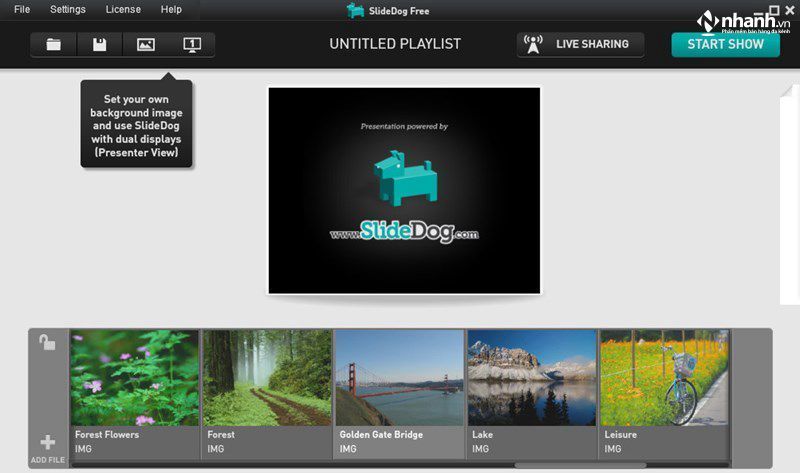Click the 'Lake' caption text
Image resolution: width=800 pixels, height=473 pixels.
point(482,435)
